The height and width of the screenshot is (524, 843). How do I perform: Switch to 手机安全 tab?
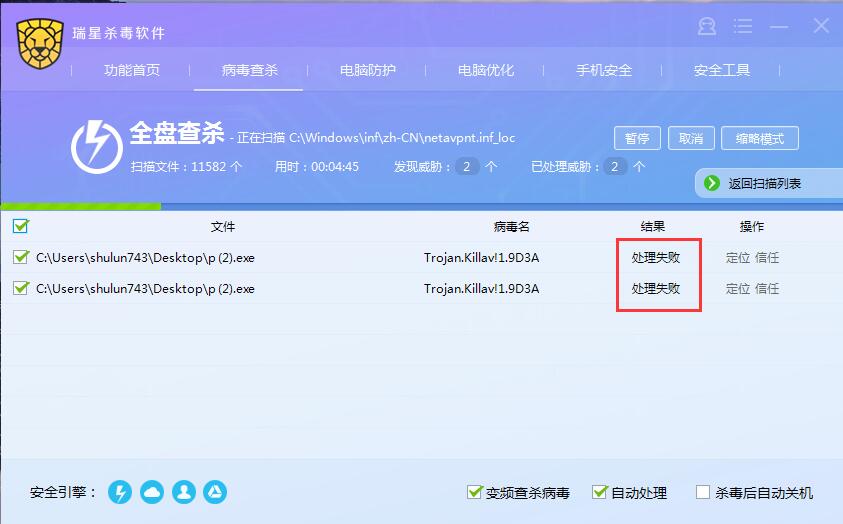(604, 70)
